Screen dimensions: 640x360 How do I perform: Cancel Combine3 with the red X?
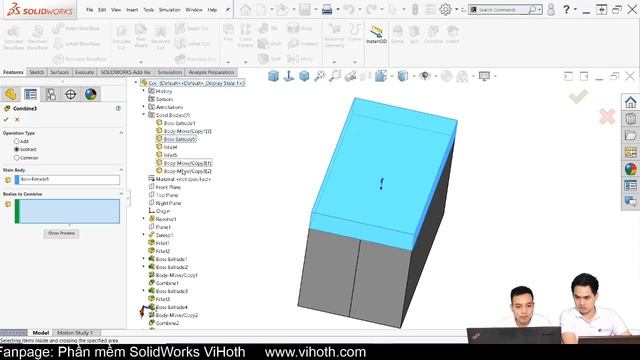tap(17, 120)
